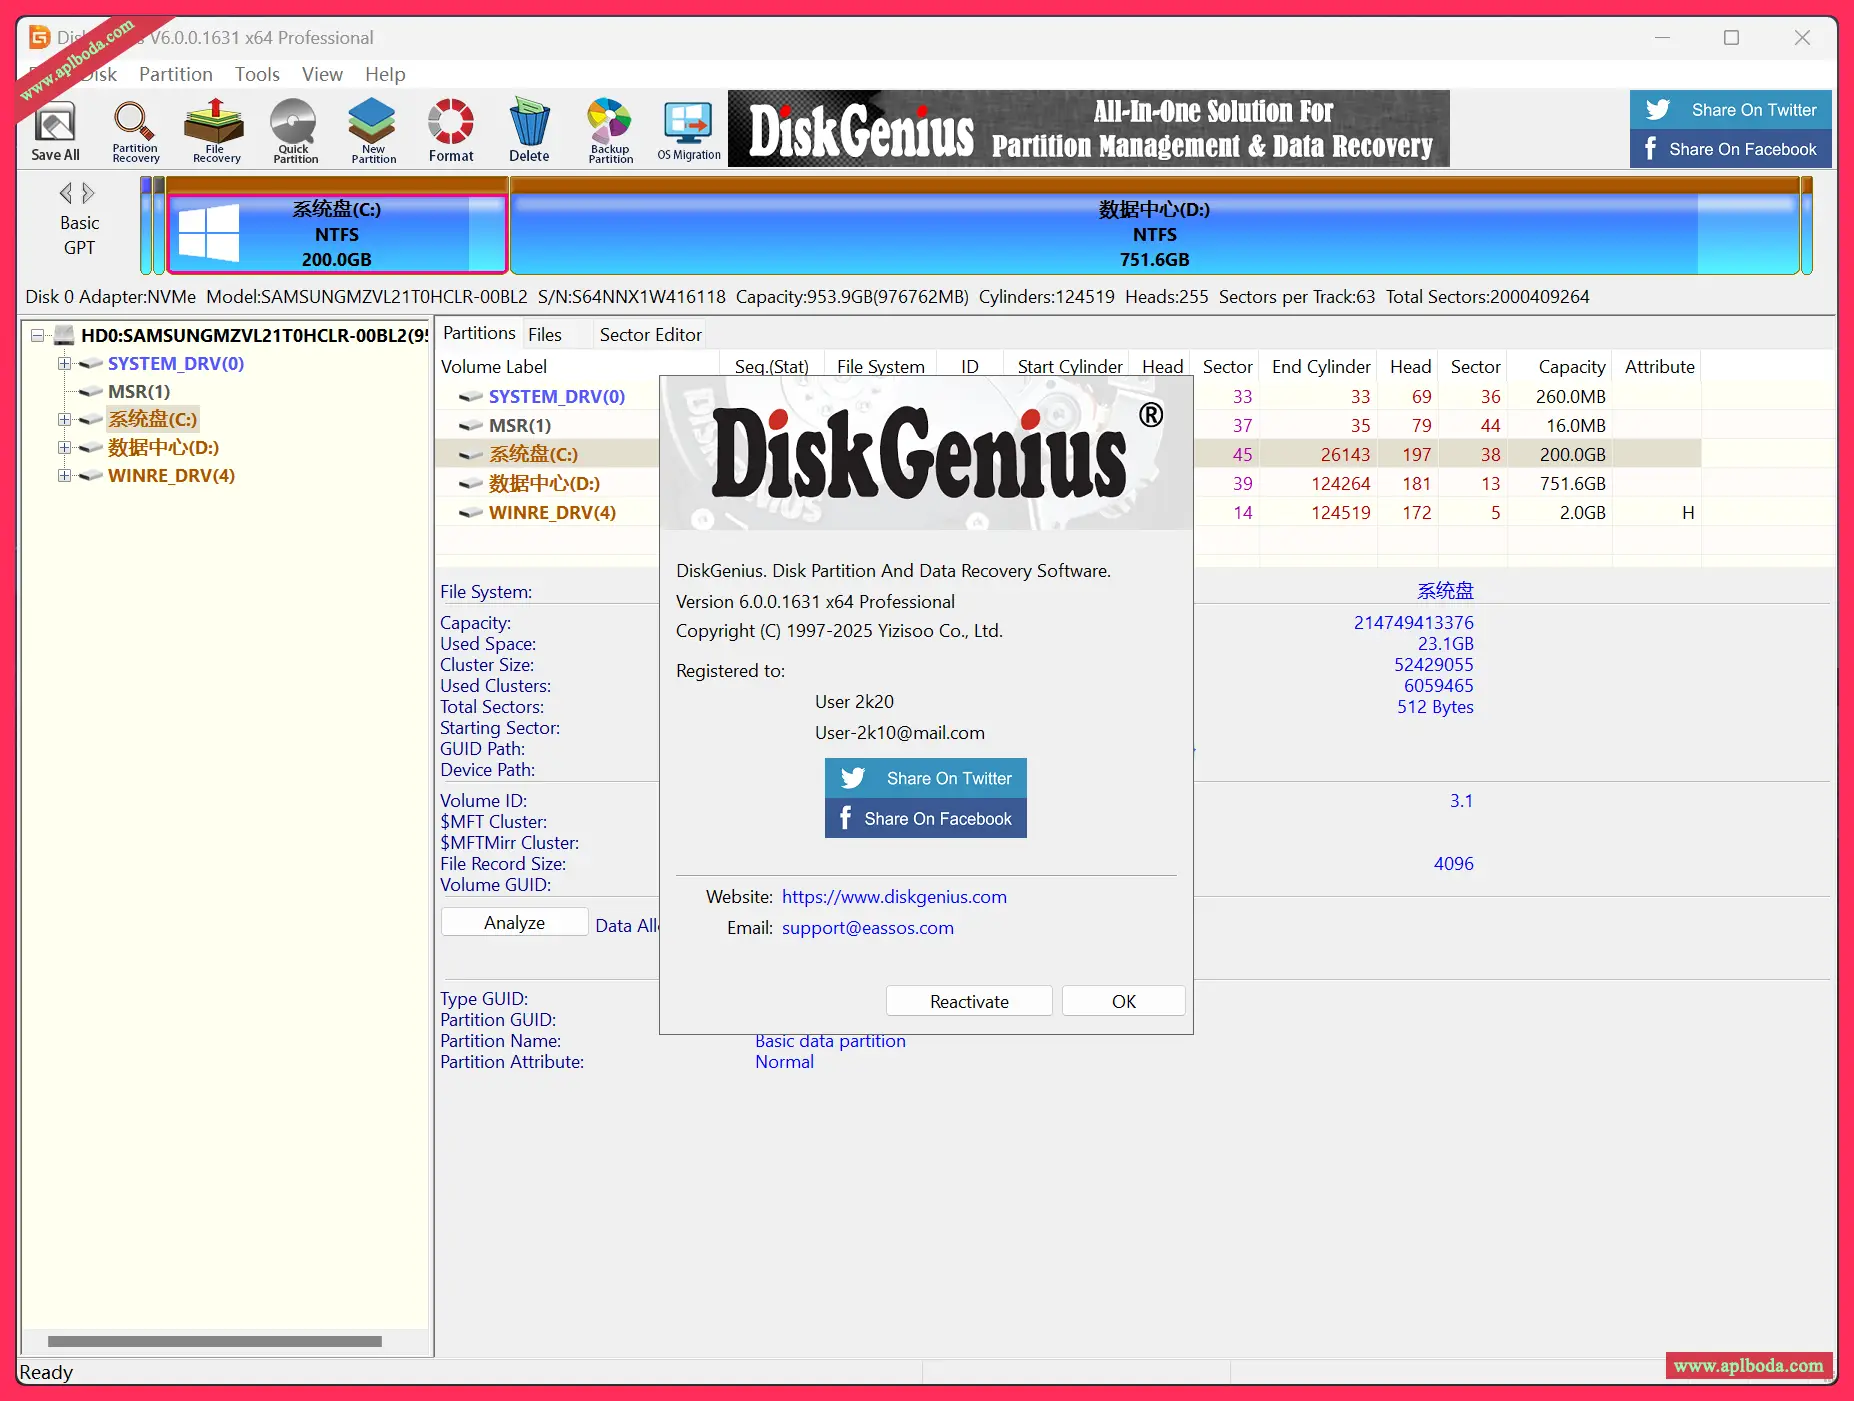Open the diskgenius.com website link

pos(894,897)
